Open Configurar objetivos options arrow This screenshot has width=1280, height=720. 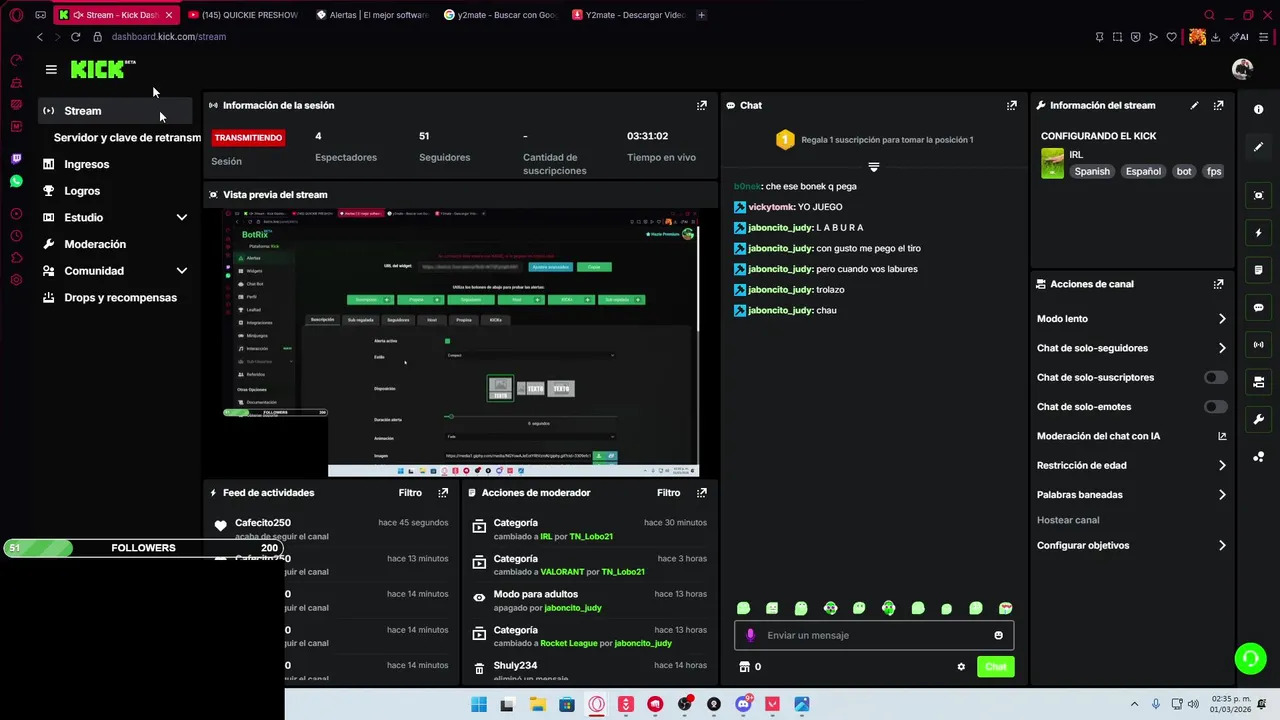click(1222, 546)
